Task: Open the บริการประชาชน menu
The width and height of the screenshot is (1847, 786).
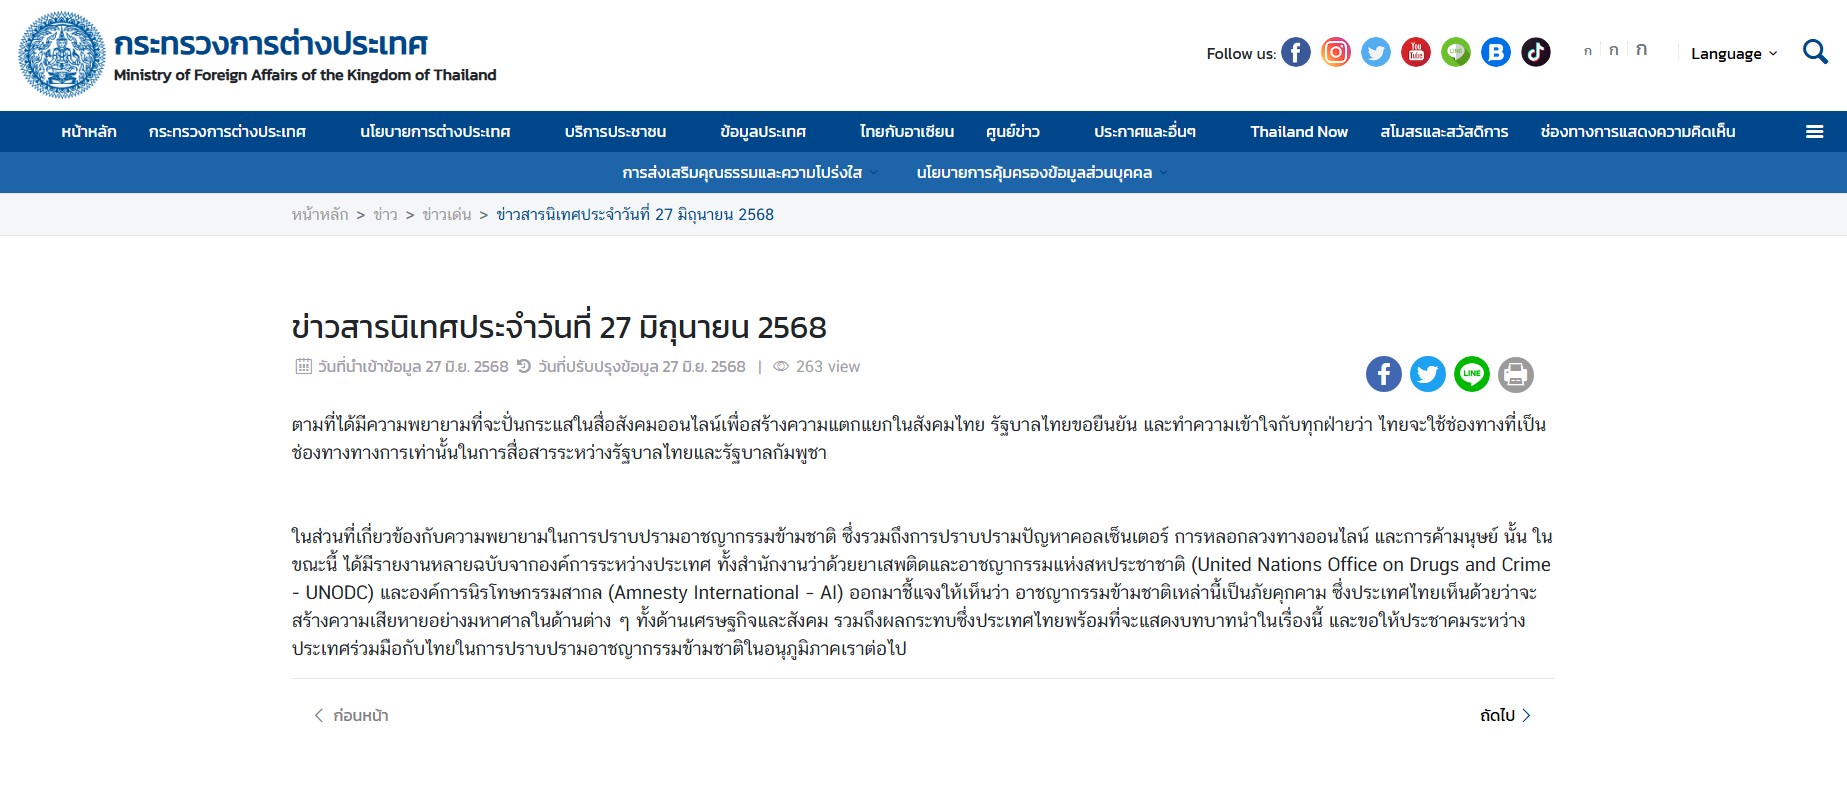Action: pos(615,132)
